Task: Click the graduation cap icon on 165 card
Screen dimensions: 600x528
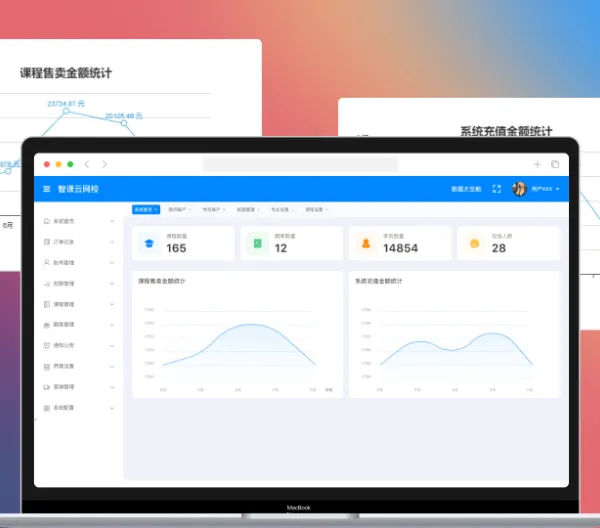Action: 149,243
